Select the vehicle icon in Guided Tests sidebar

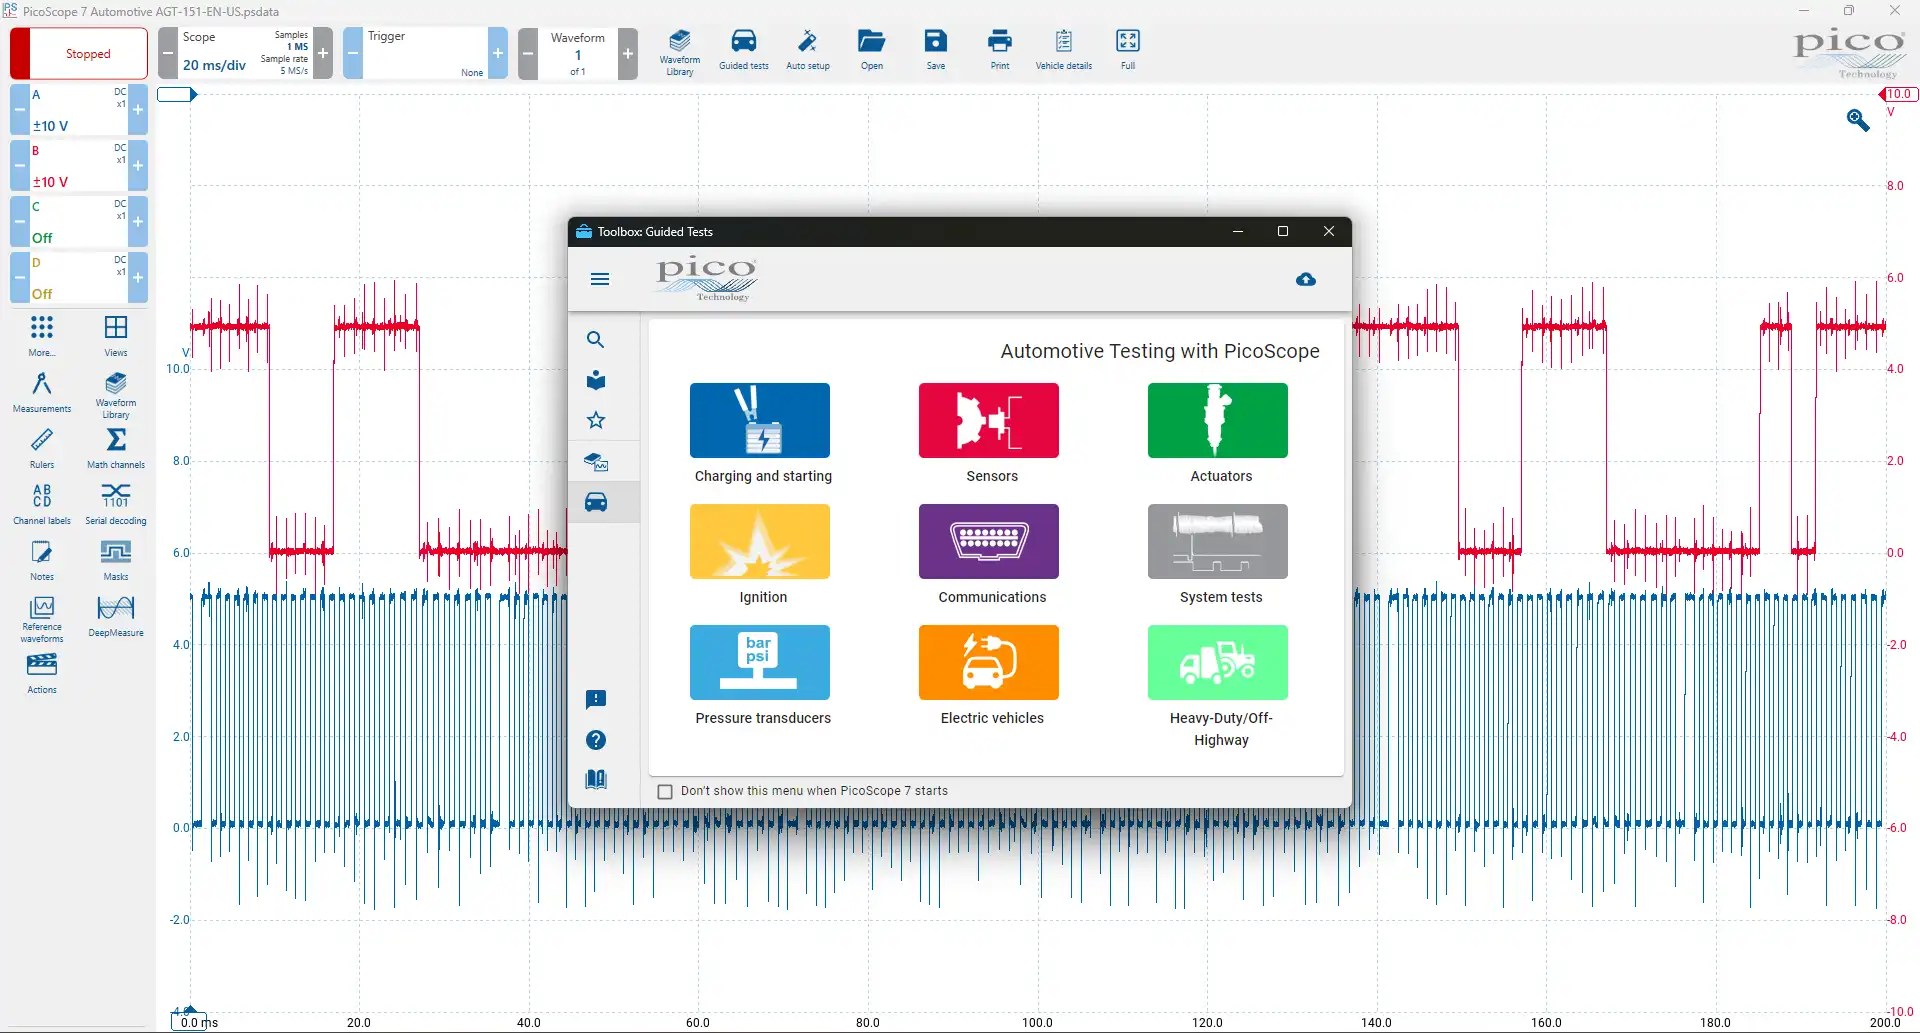coord(596,502)
